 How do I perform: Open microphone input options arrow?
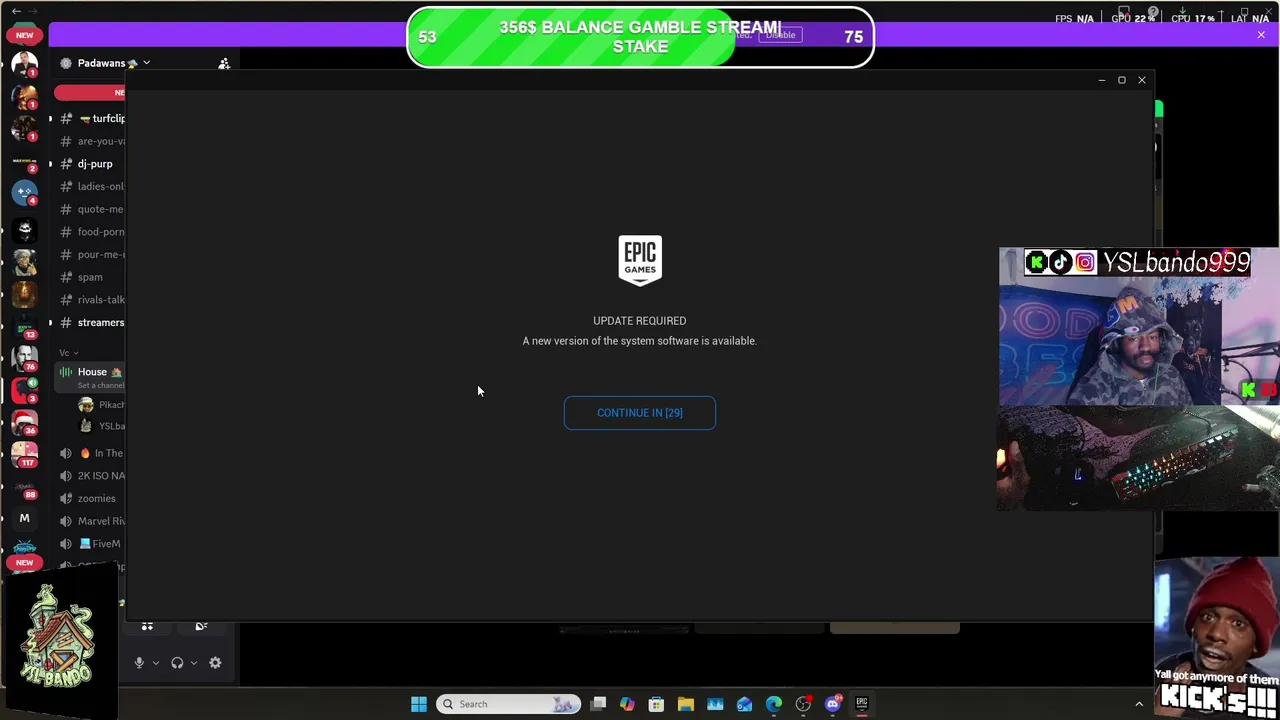tap(155, 663)
